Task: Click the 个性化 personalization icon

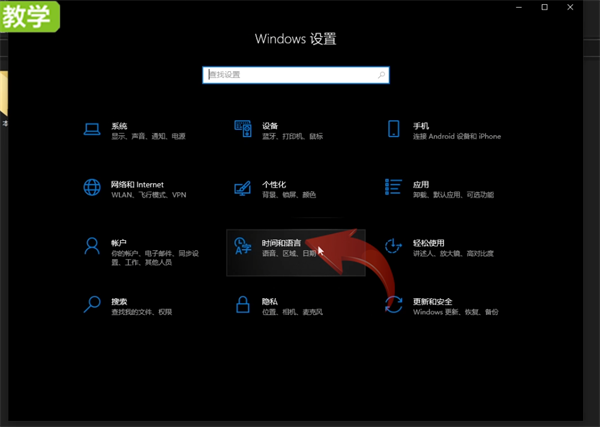Action: click(243, 188)
